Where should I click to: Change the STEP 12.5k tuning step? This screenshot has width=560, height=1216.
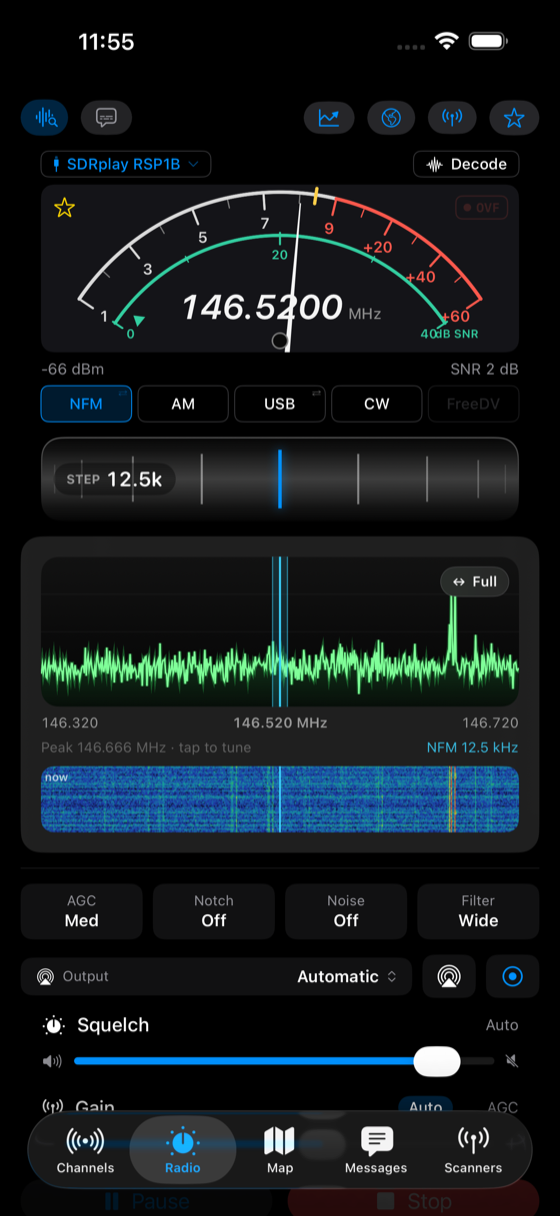click(x=115, y=479)
